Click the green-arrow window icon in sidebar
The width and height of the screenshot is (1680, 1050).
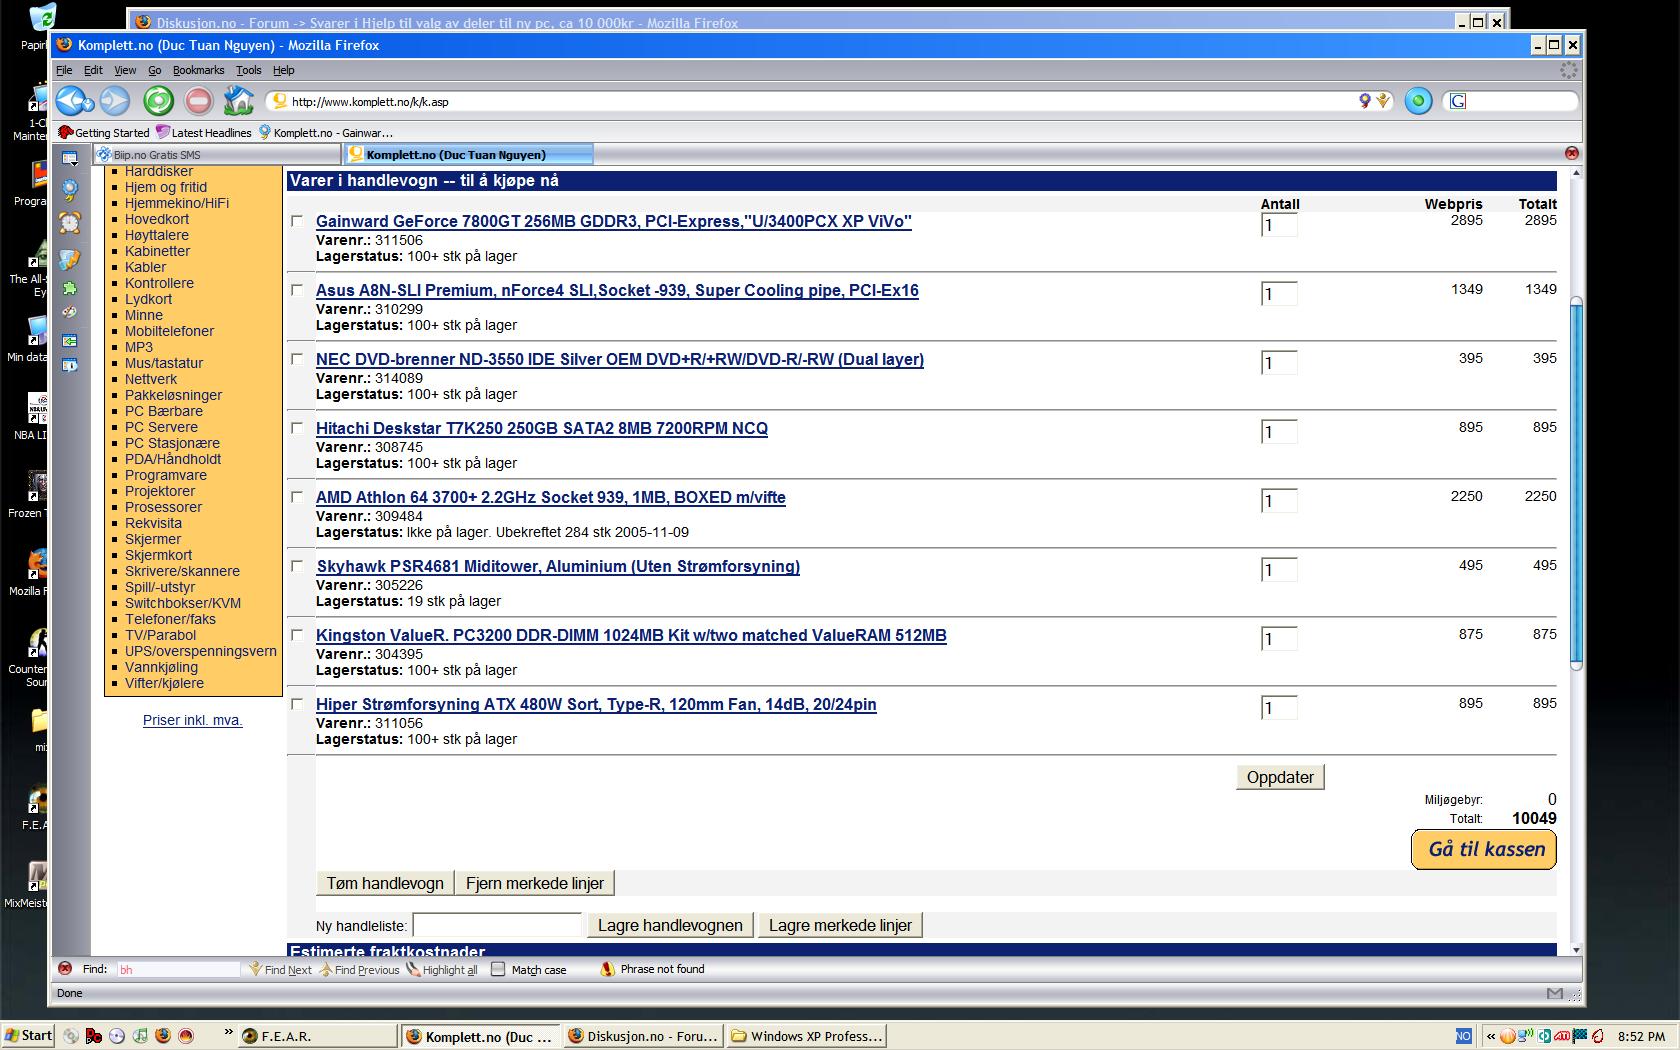pos(70,341)
